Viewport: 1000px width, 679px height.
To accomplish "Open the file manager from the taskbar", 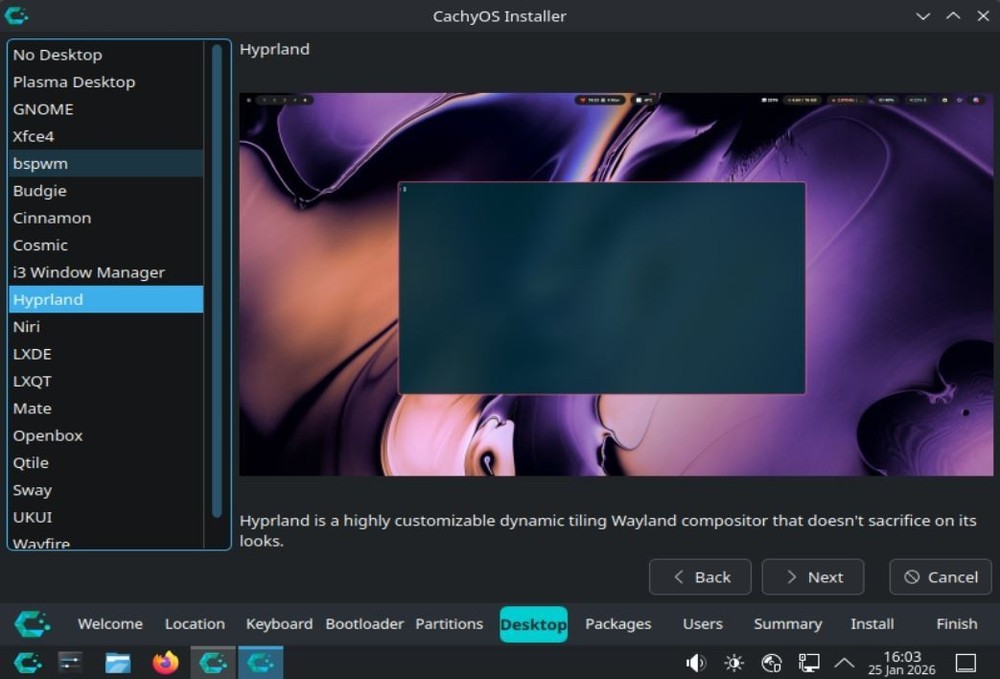I will tap(116, 662).
